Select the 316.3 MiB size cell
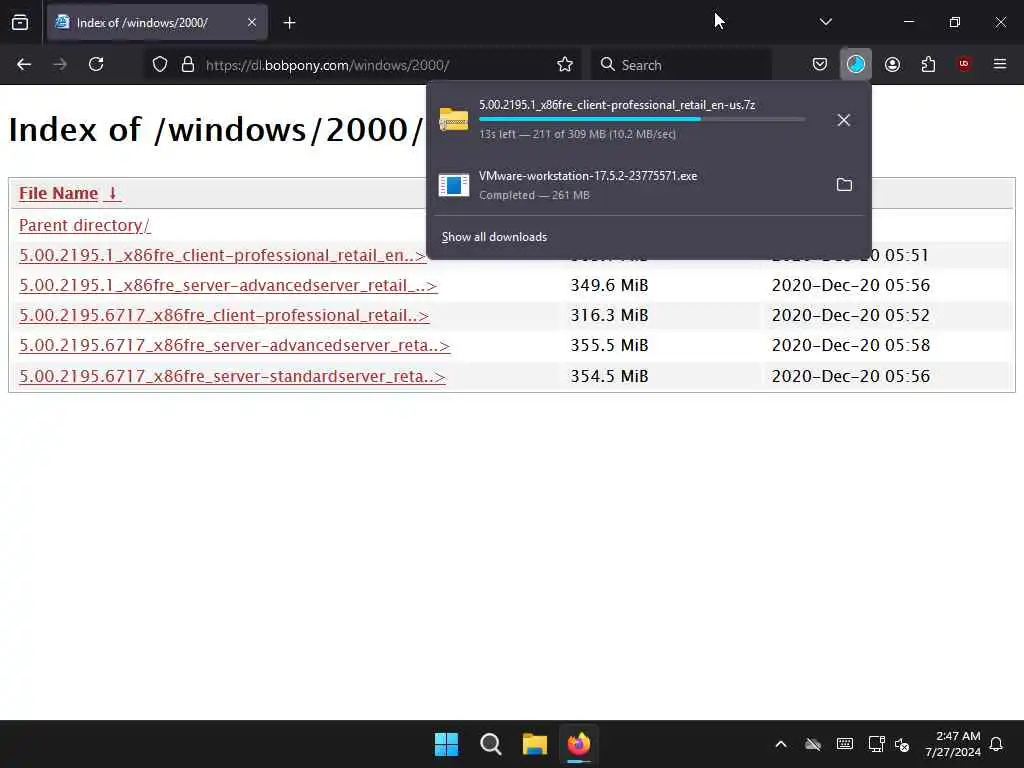The height and width of the screenshot is (768, 1024). point(609,315)
